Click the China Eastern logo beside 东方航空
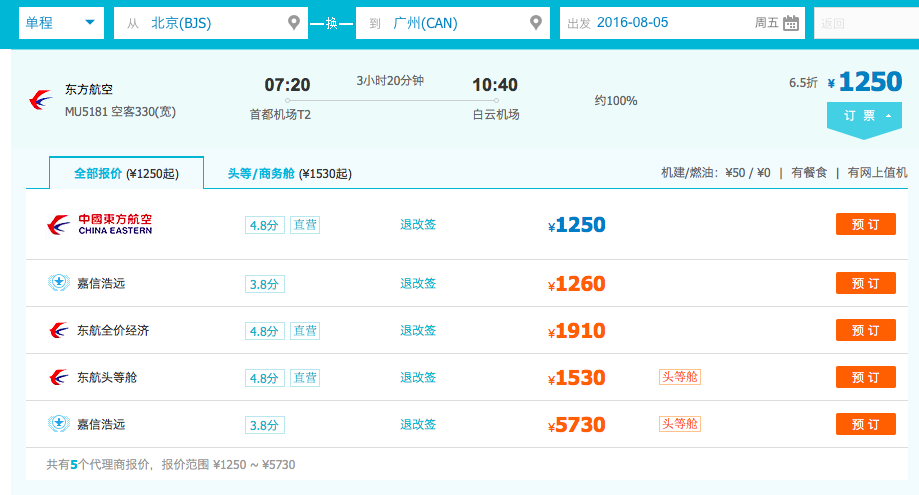Image resolution: width=919 pixels, height=495 pixels. tap(41, 100)
